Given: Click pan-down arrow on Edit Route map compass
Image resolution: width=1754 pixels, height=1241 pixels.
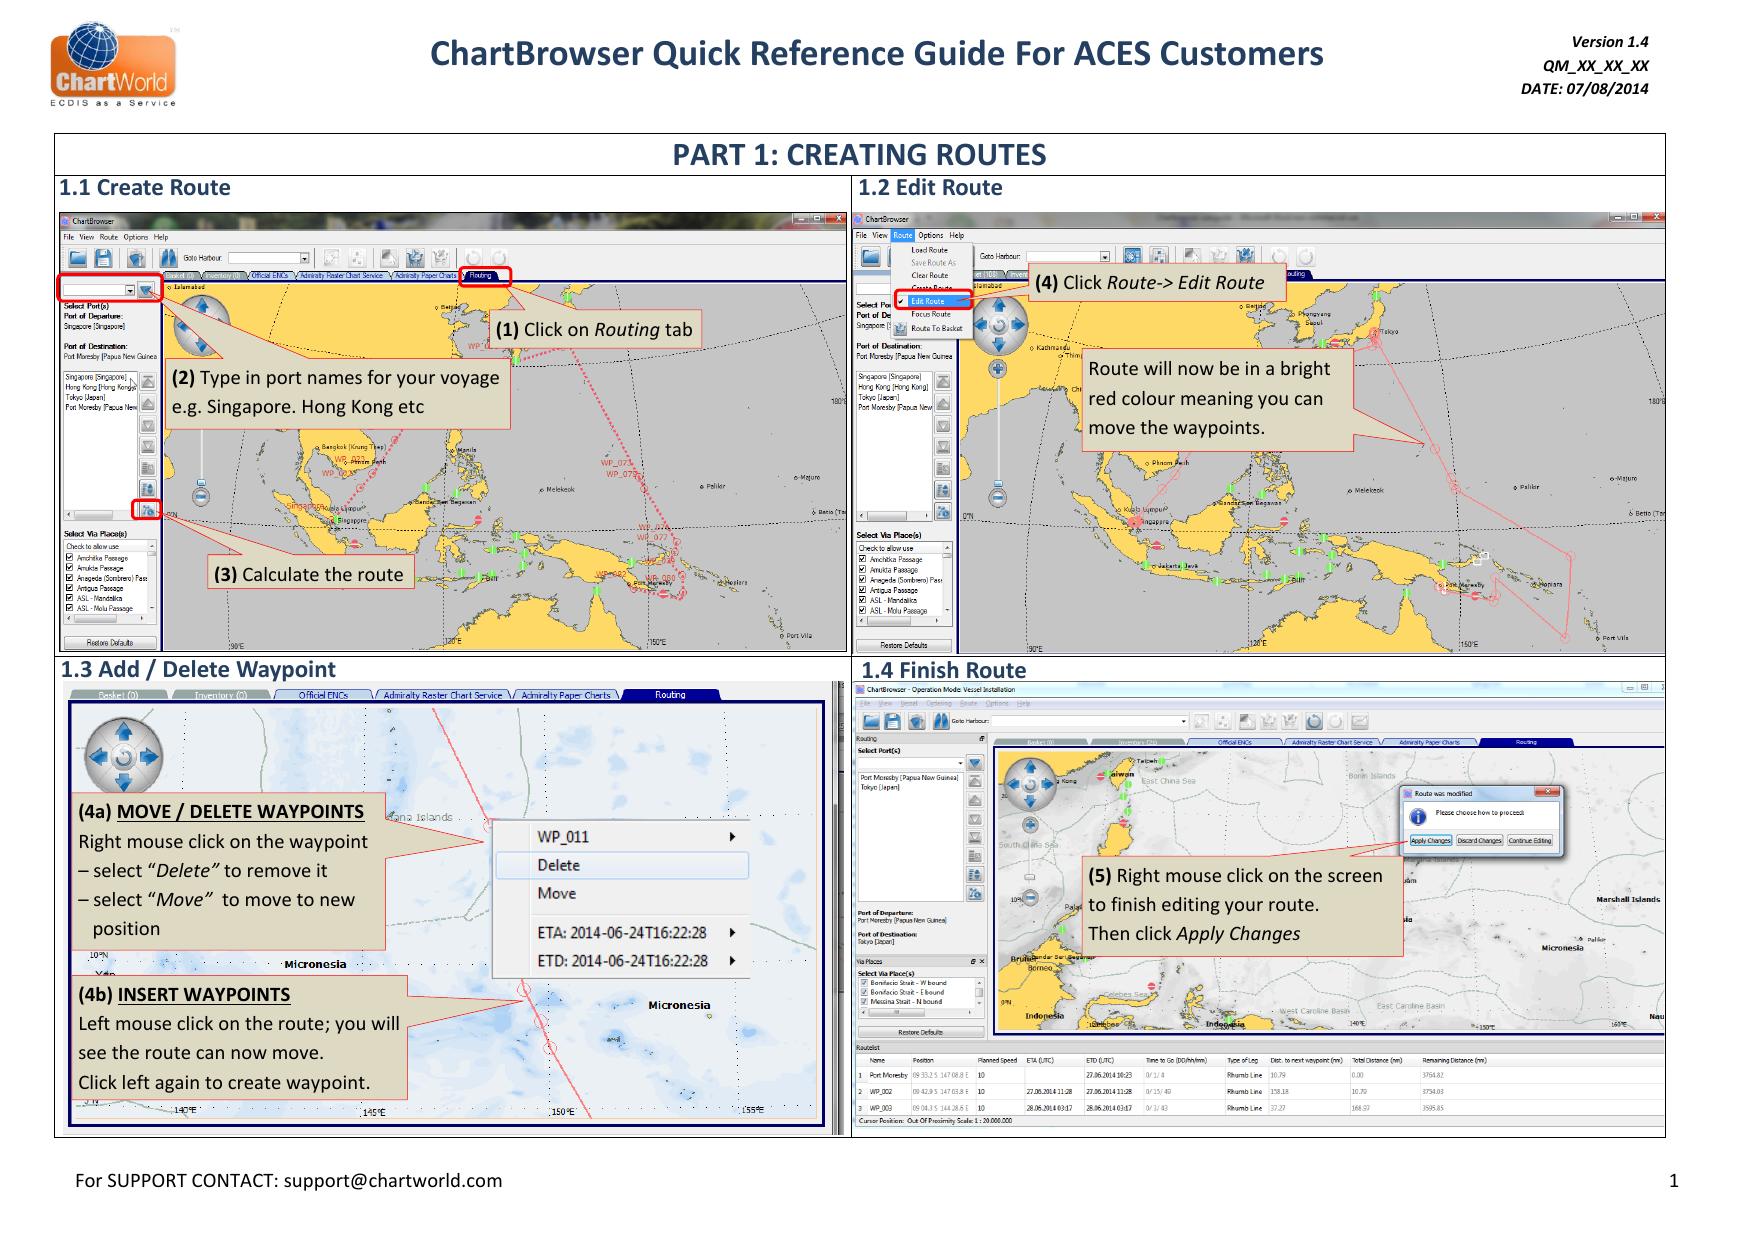Looking at the screenshot, I should [998, 344].
